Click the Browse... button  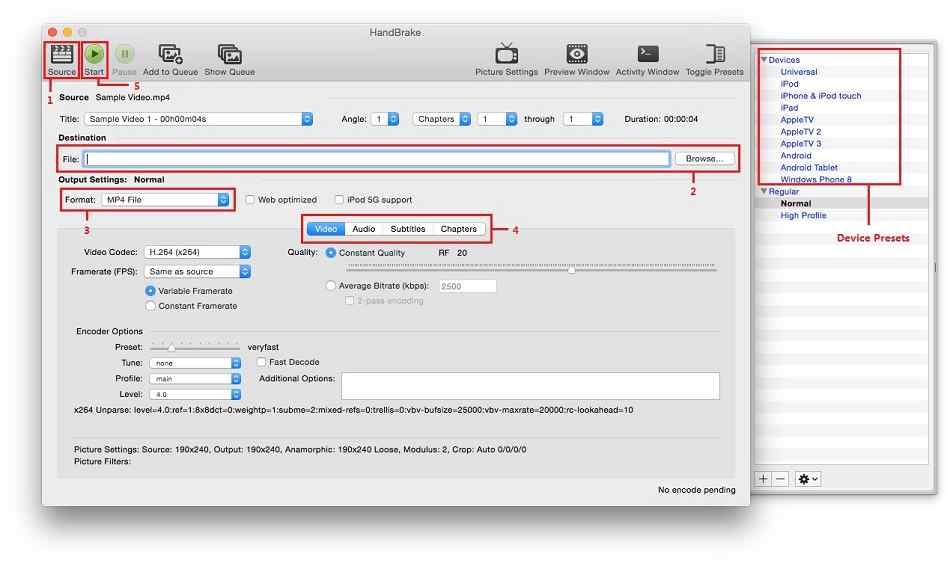coord(704,159)
